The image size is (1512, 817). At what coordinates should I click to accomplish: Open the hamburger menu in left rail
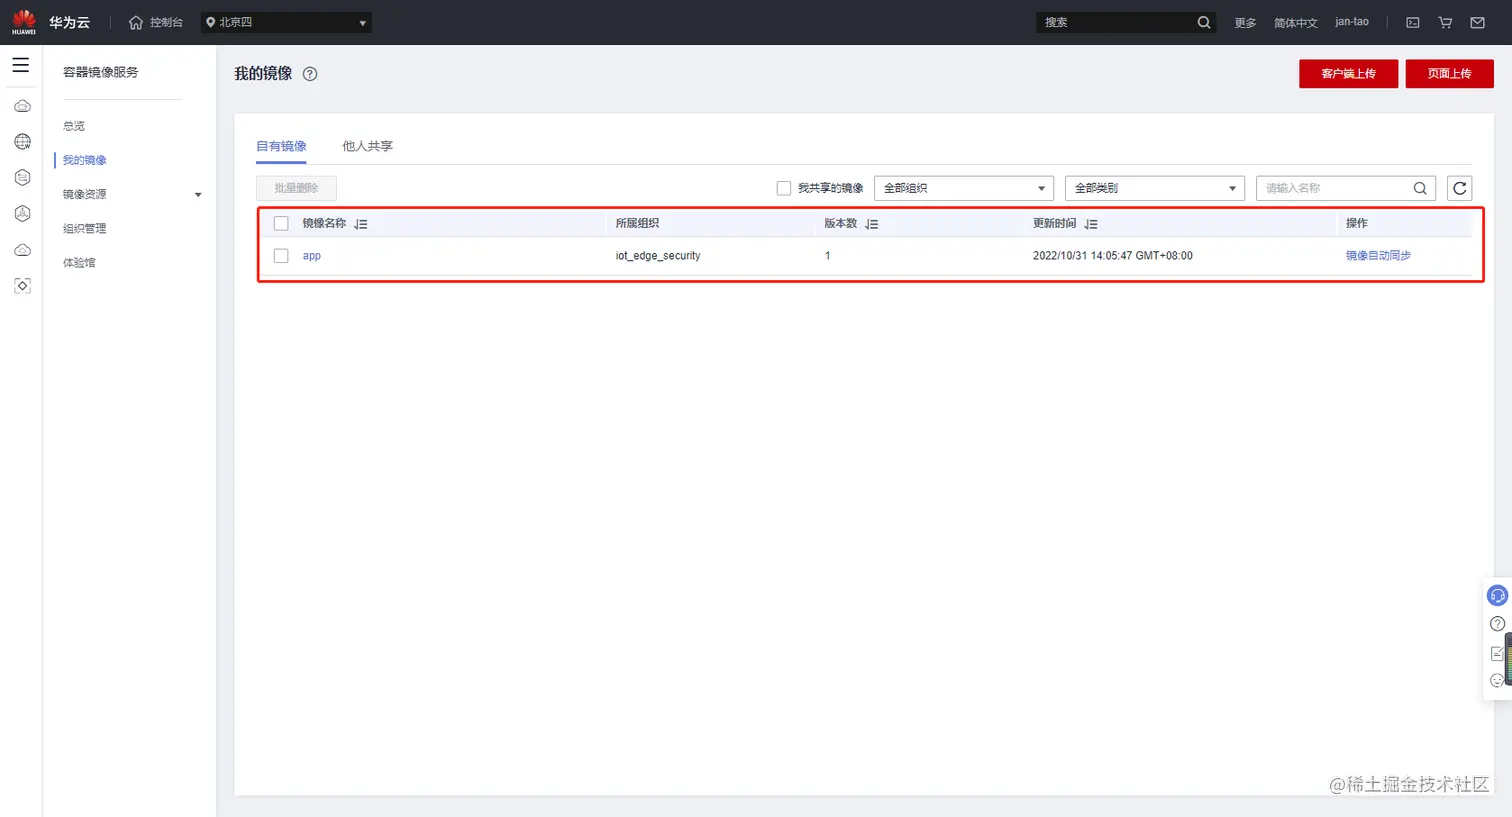point(21,65)
